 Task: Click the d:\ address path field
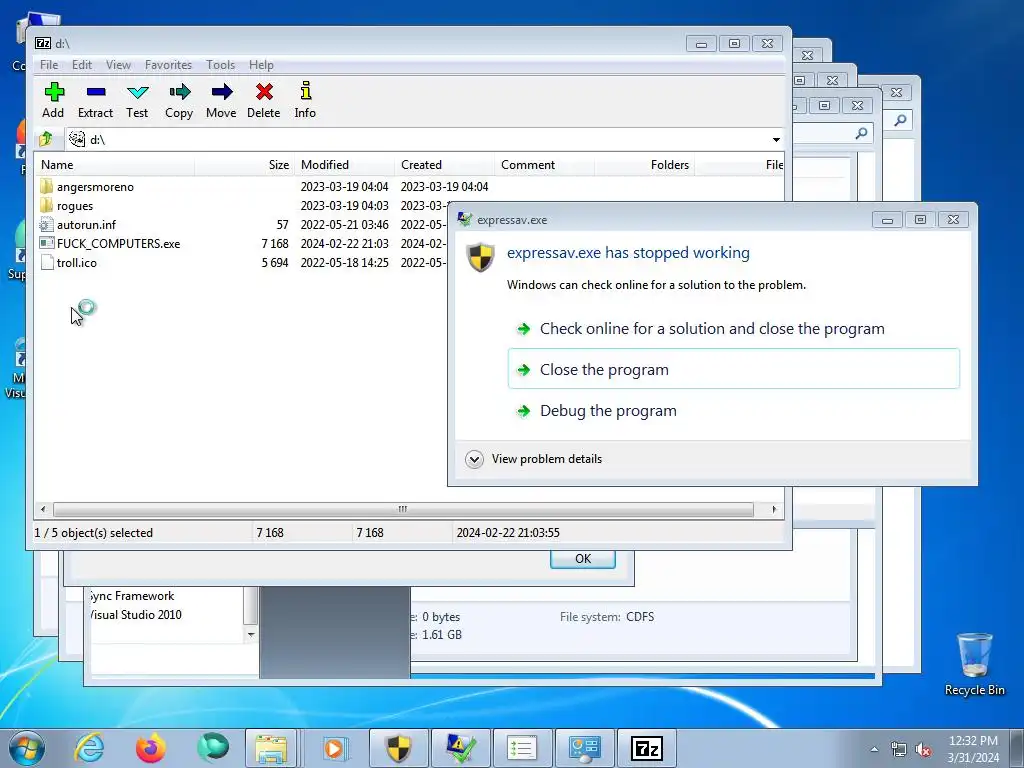418,140
